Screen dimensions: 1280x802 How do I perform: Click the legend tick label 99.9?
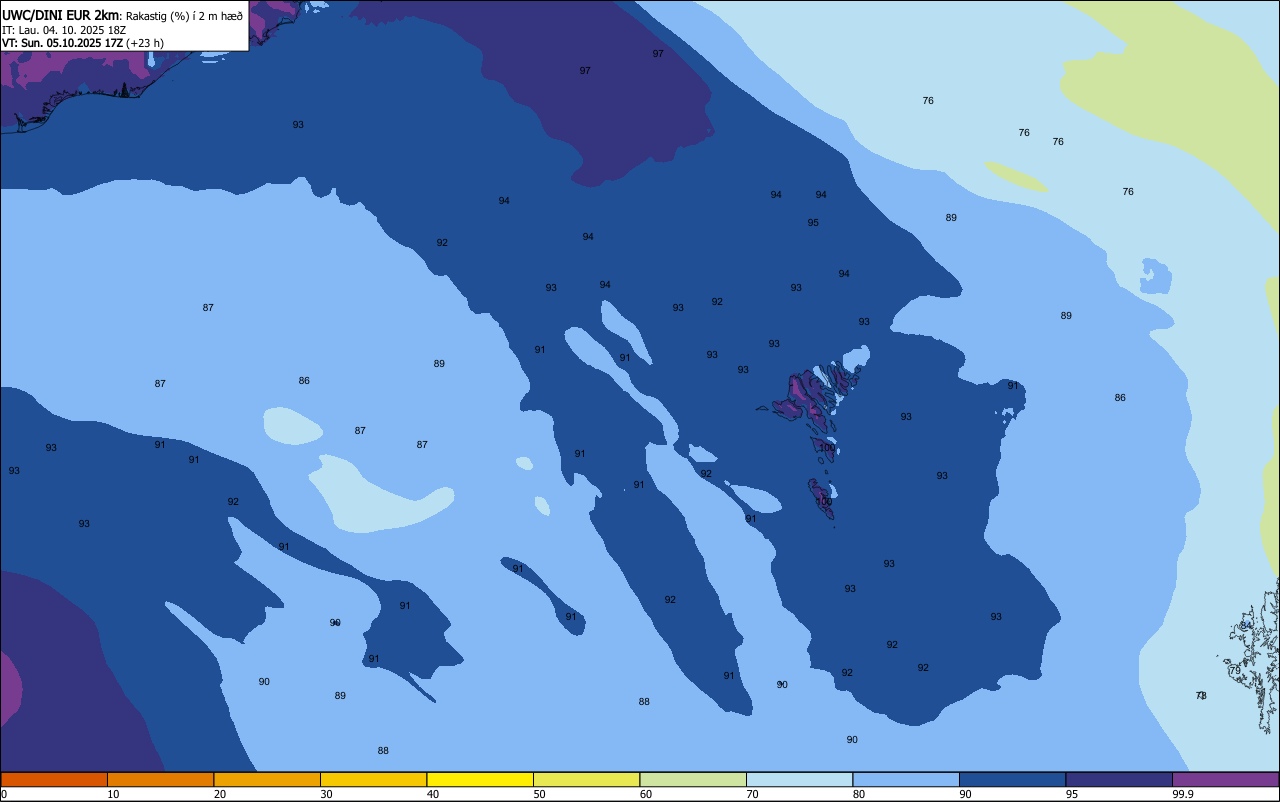(x=1184, y=794)
